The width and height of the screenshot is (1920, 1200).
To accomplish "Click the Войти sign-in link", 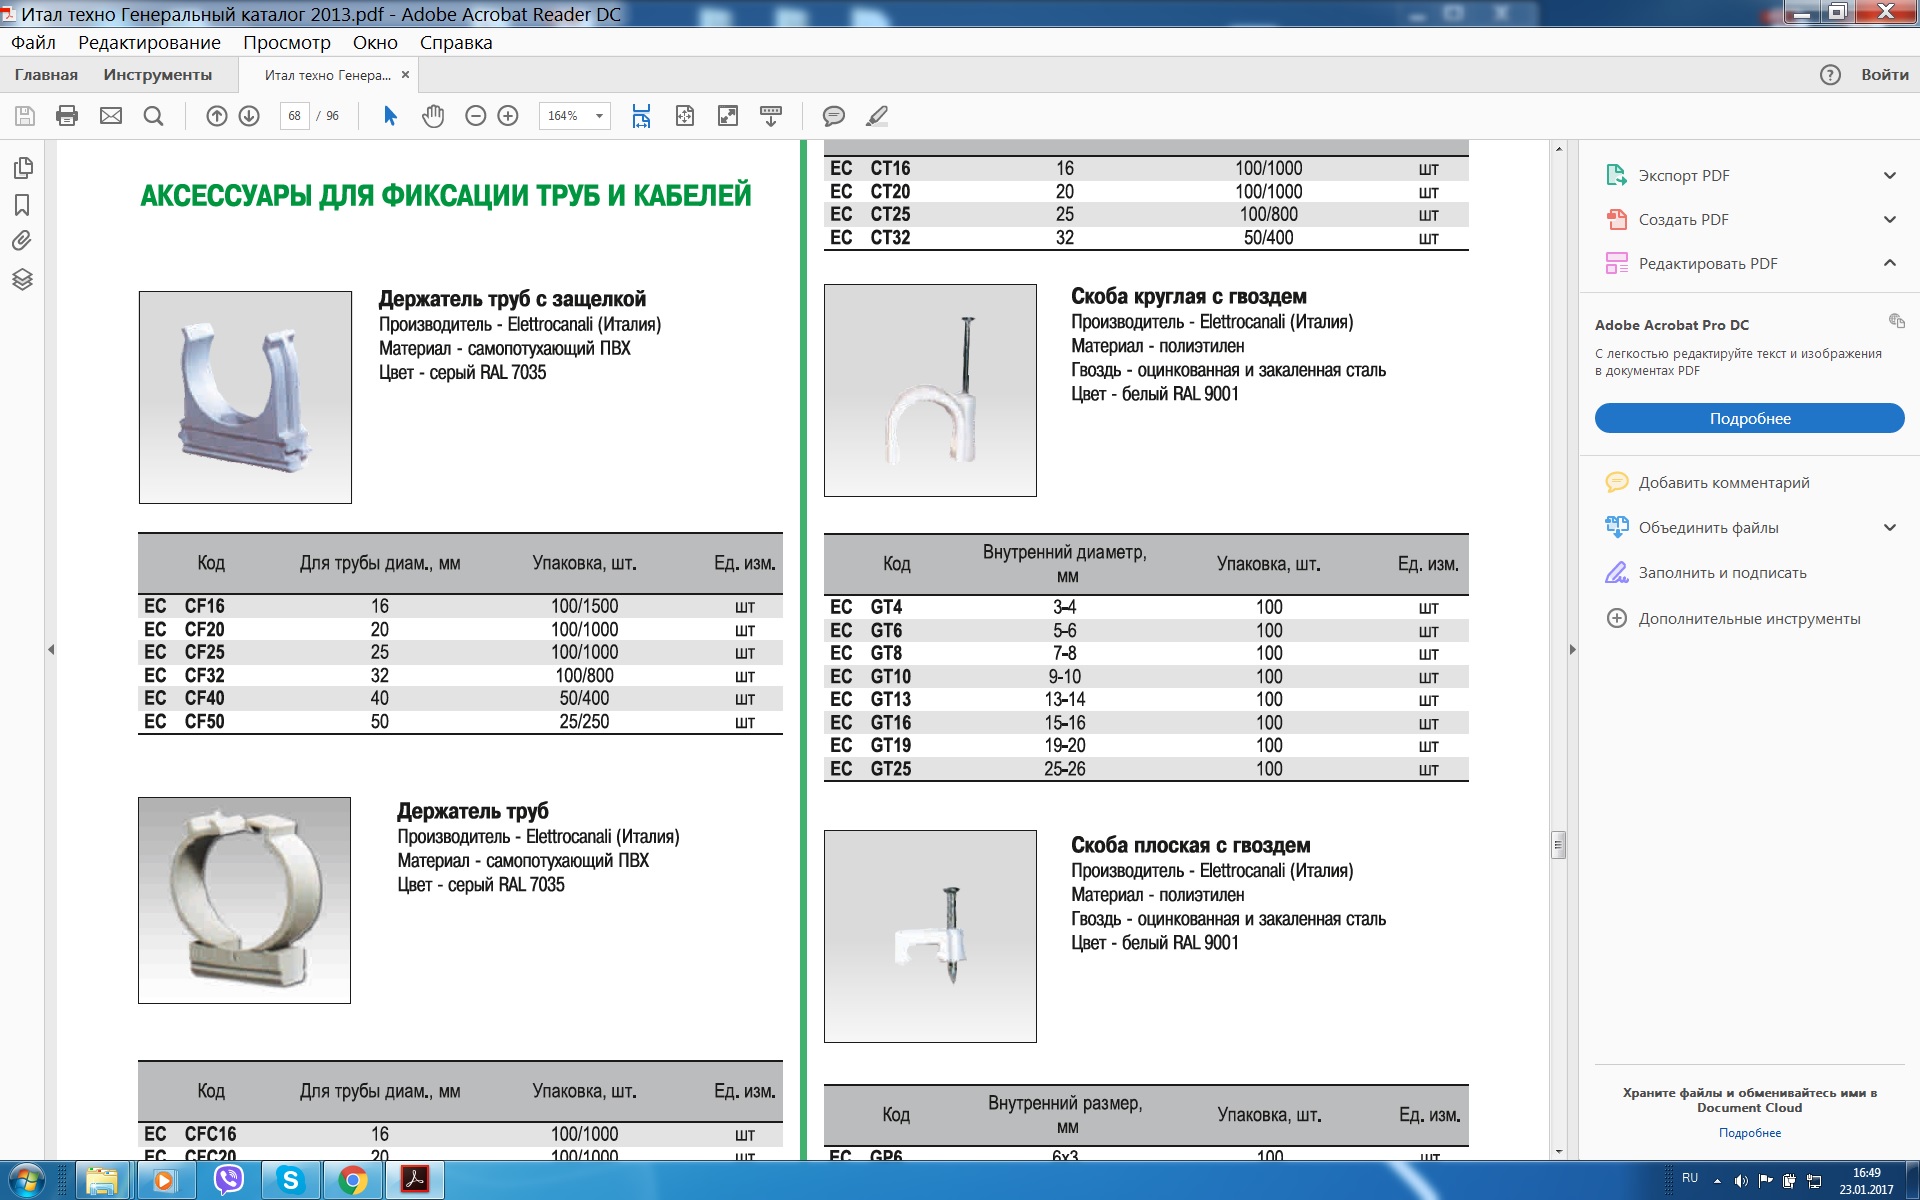I will point(1884,75).
